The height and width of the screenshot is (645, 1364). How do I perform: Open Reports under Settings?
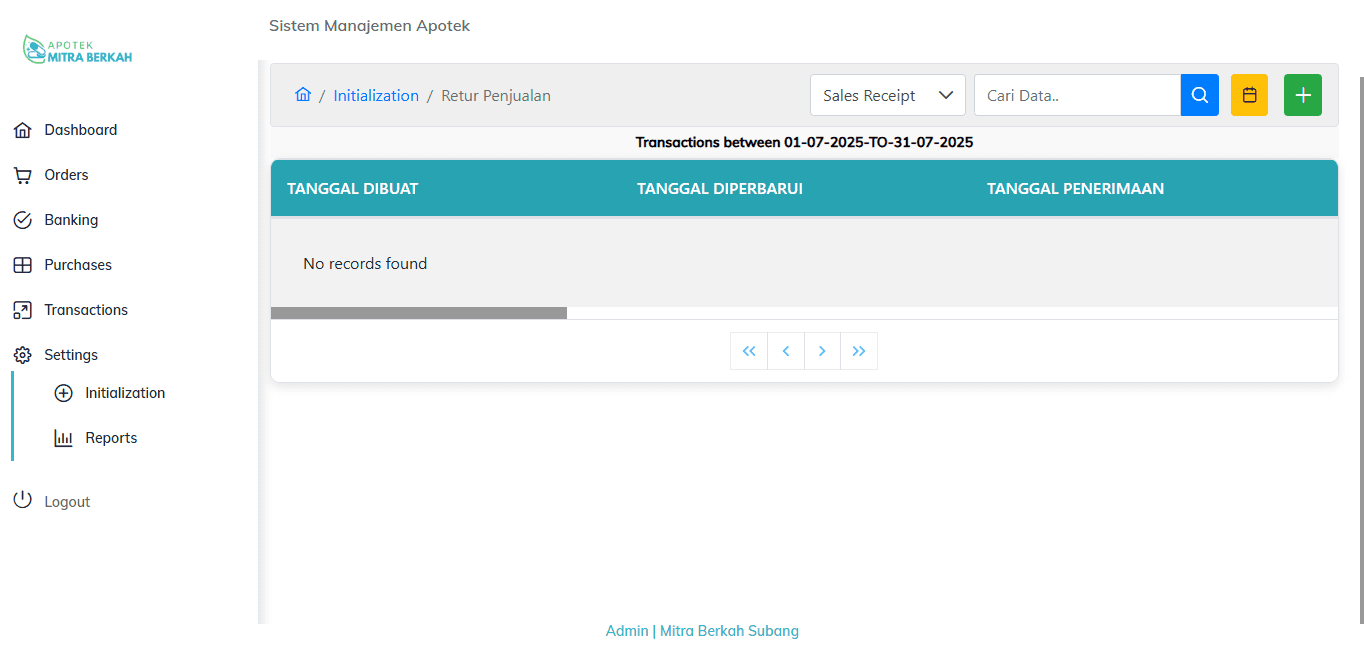(x=110, y=438)
